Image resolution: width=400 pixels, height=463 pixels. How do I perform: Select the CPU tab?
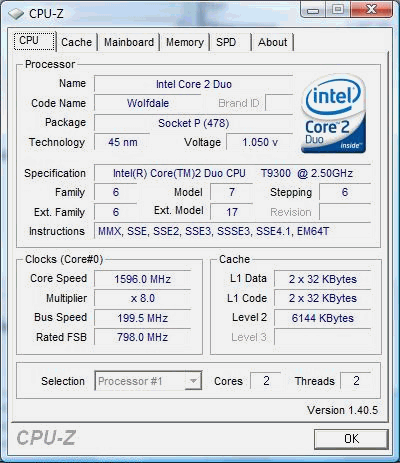click(x=34, y=41)
